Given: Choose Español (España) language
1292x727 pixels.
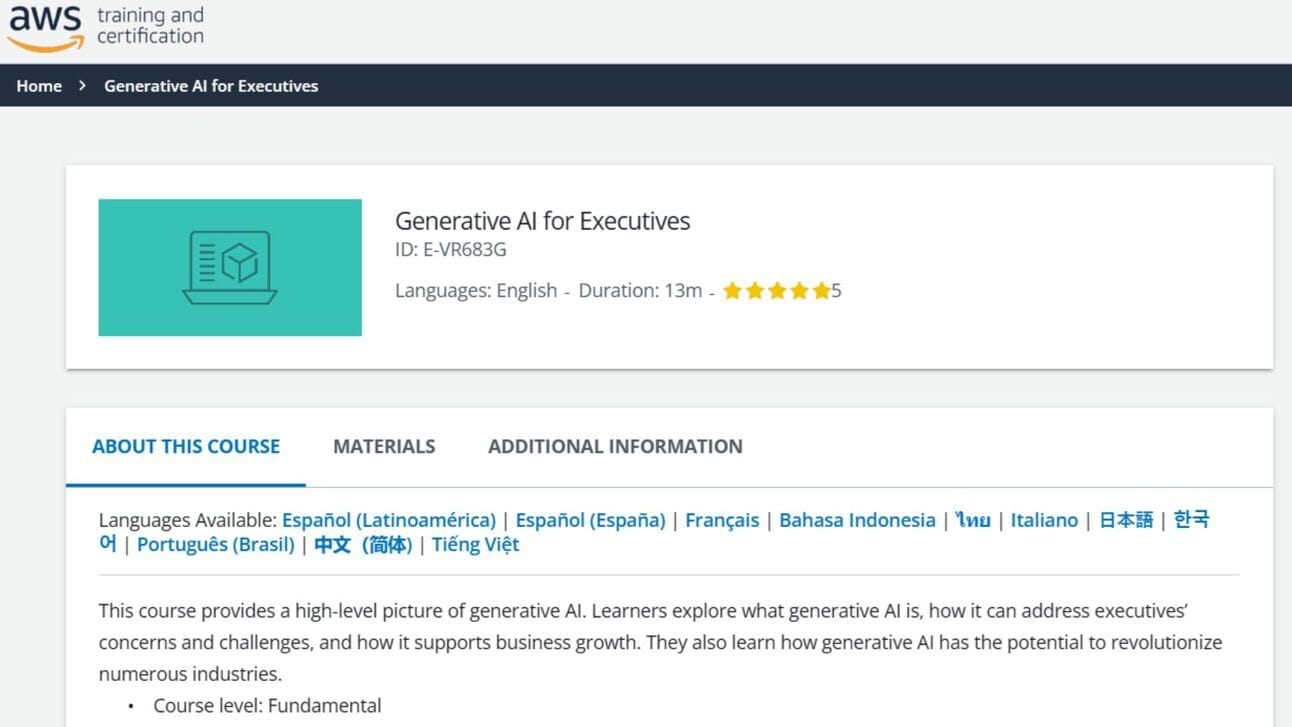Looking at the screenshot, I should click(590, 520).
